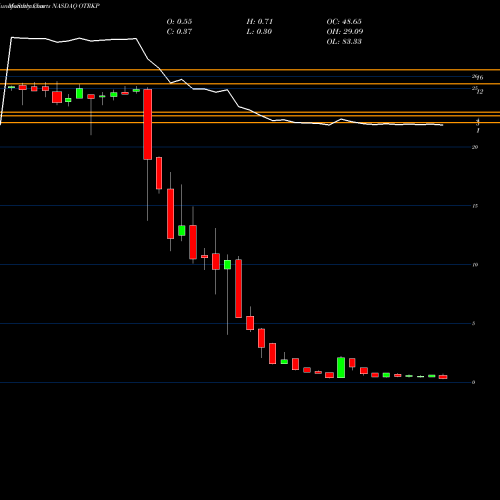This screenshot has width=500, height=500.
Task: Select the high value H: 0.71
Action: pyautogui.click(x=260, y=22)
